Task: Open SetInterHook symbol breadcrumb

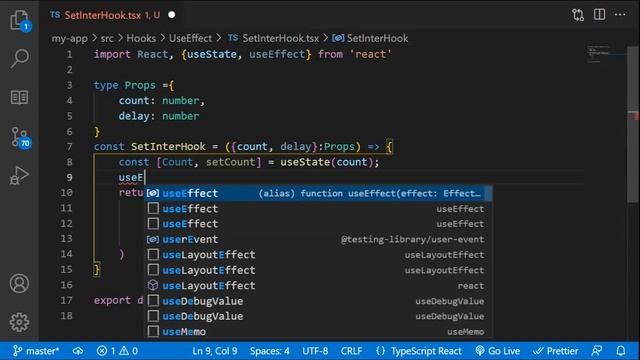Action: [370, 38]
